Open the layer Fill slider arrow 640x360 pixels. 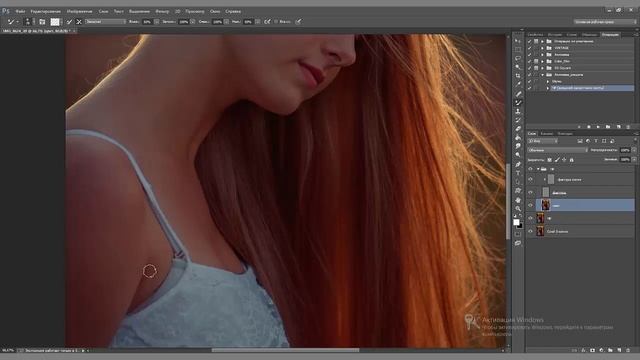tap(634, 160)
